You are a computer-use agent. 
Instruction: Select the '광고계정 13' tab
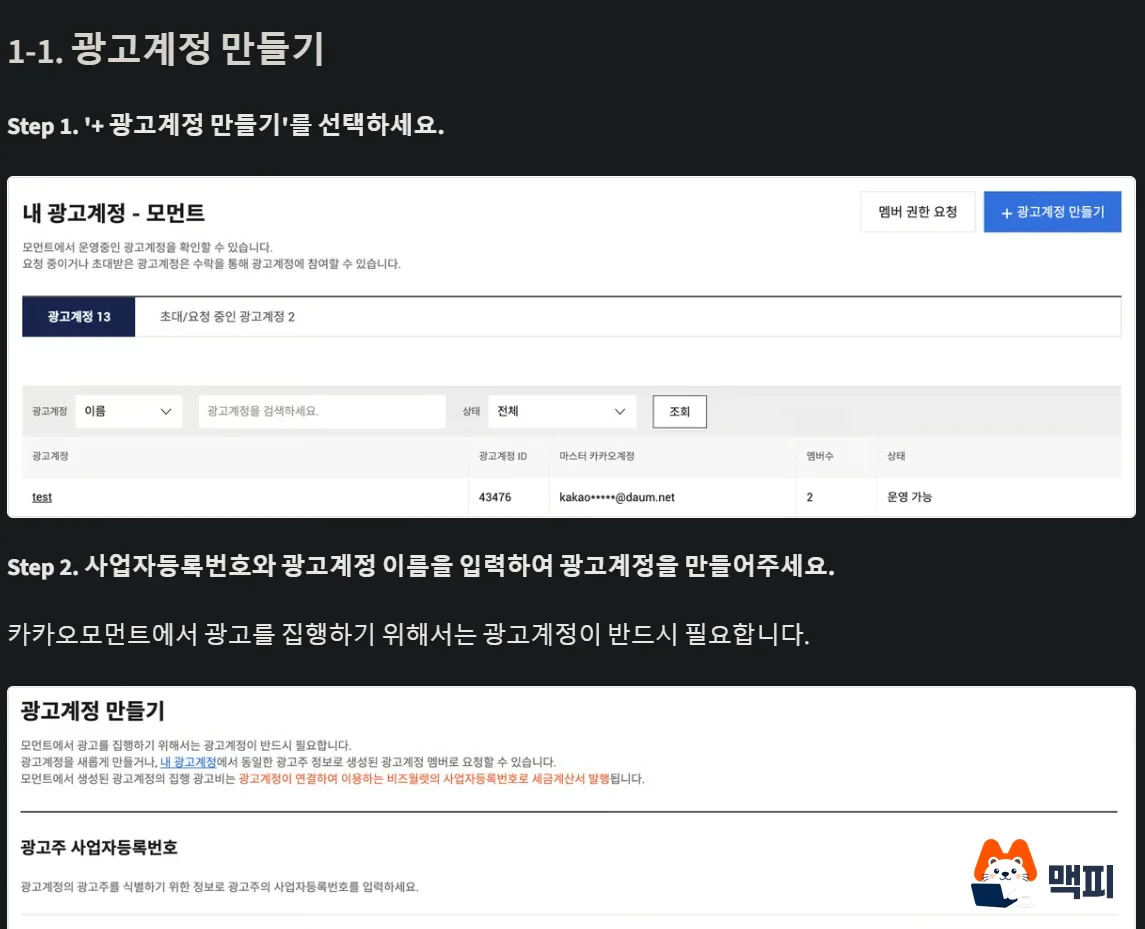pos(79,317)
